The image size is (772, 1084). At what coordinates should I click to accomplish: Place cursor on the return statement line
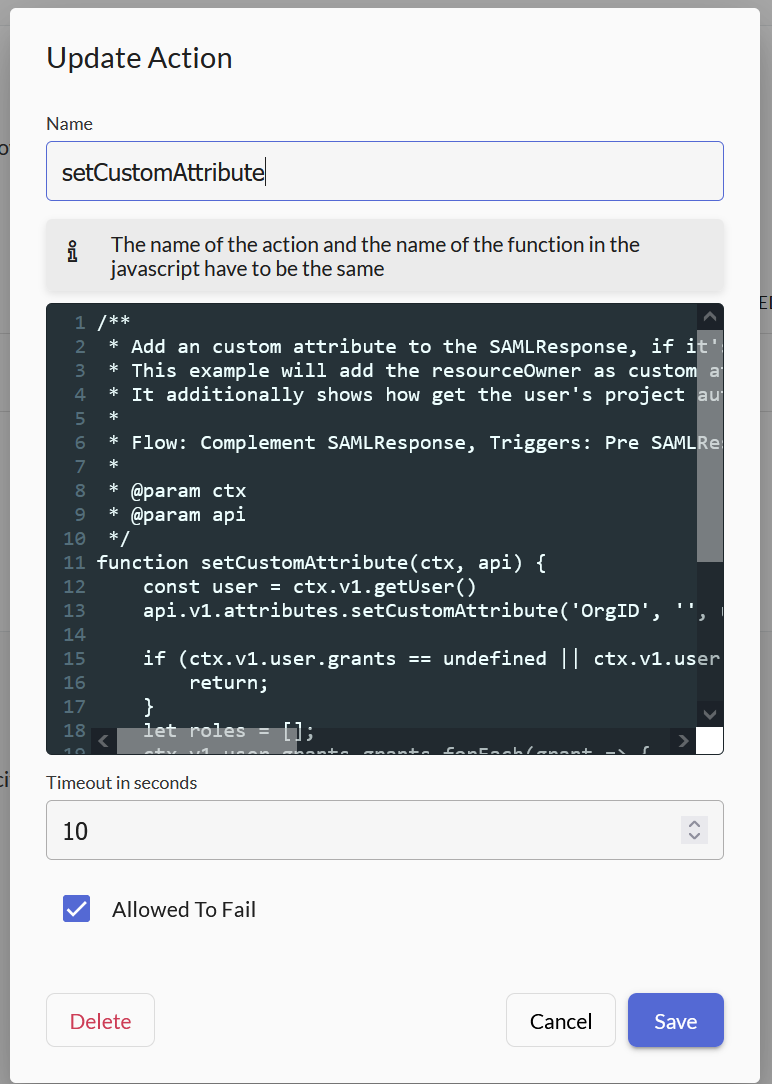tap(230, 683)
